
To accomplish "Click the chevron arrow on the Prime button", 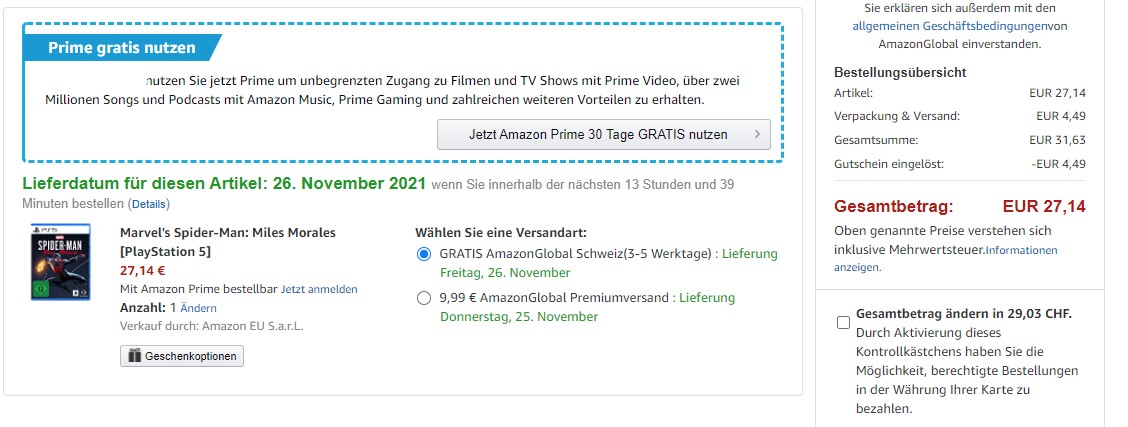I will (757, 134).
